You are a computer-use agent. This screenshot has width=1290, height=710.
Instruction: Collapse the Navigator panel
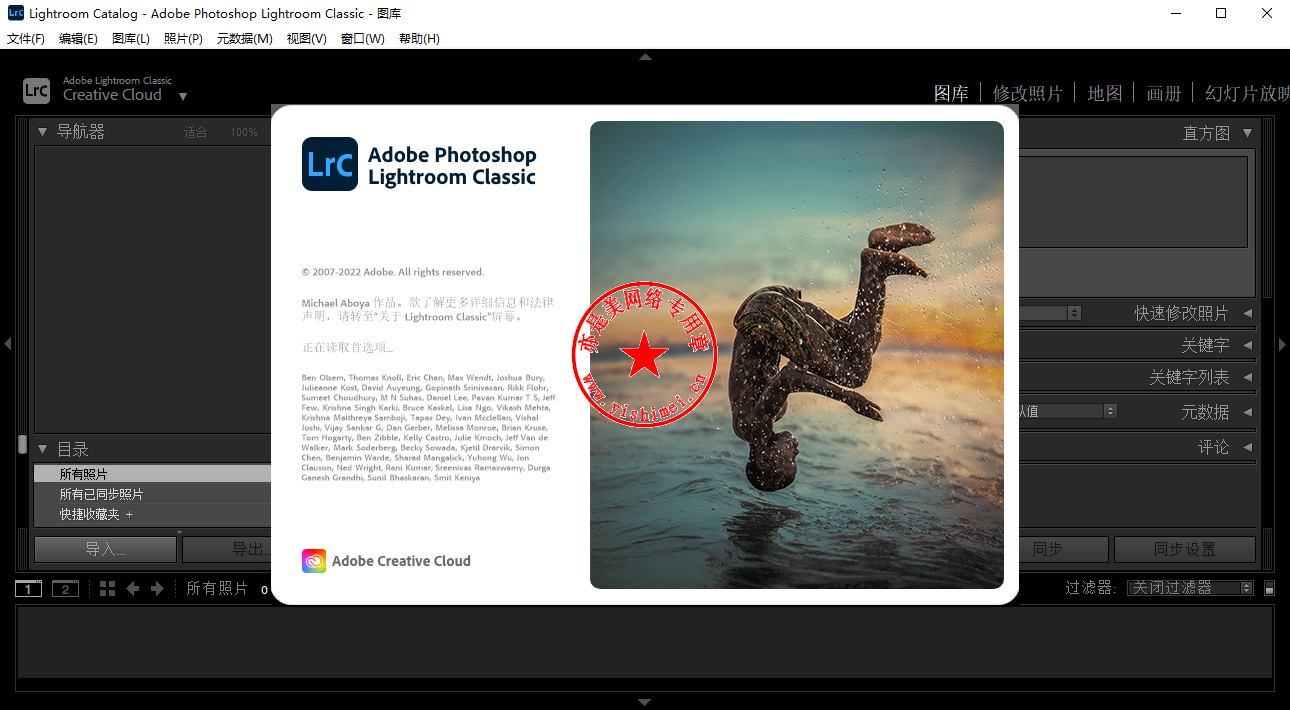point(42,132)
